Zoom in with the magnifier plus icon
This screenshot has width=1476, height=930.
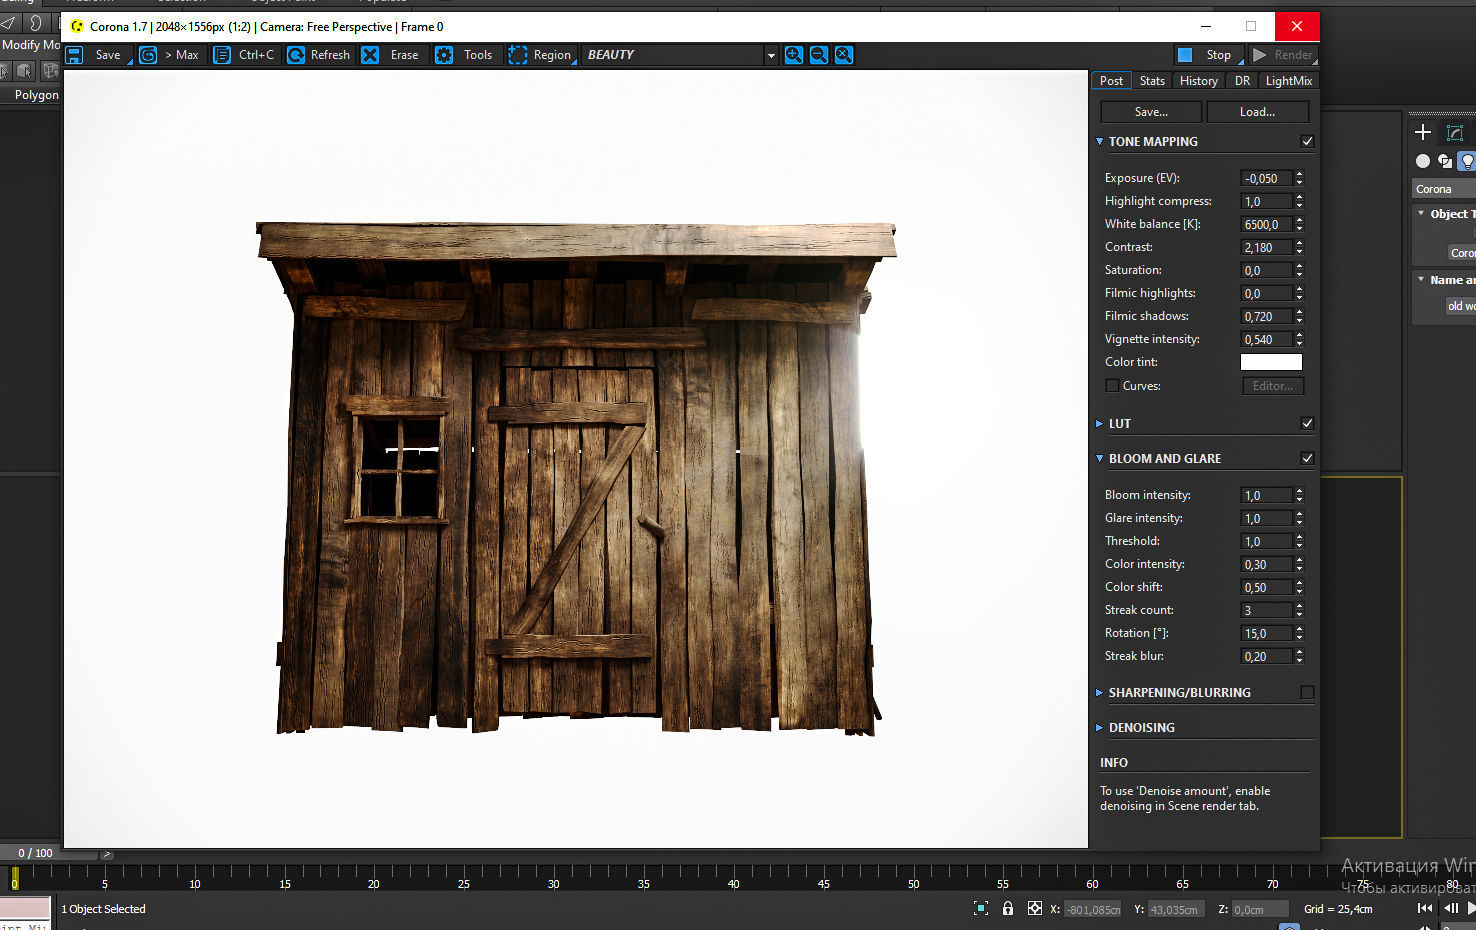794,55
